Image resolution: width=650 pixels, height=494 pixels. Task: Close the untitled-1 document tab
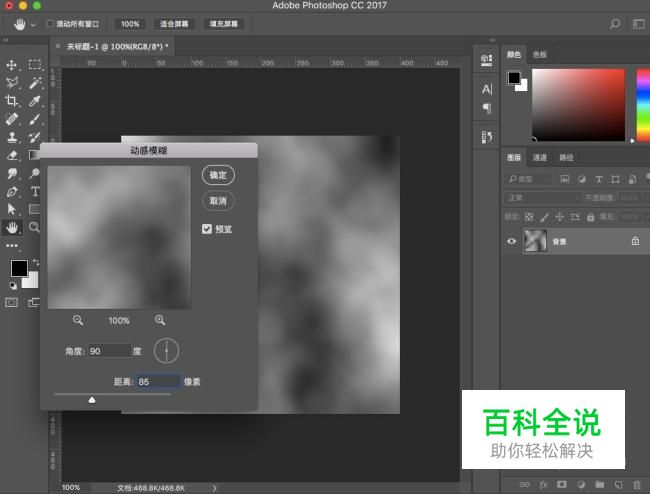[x=58, y=46]
